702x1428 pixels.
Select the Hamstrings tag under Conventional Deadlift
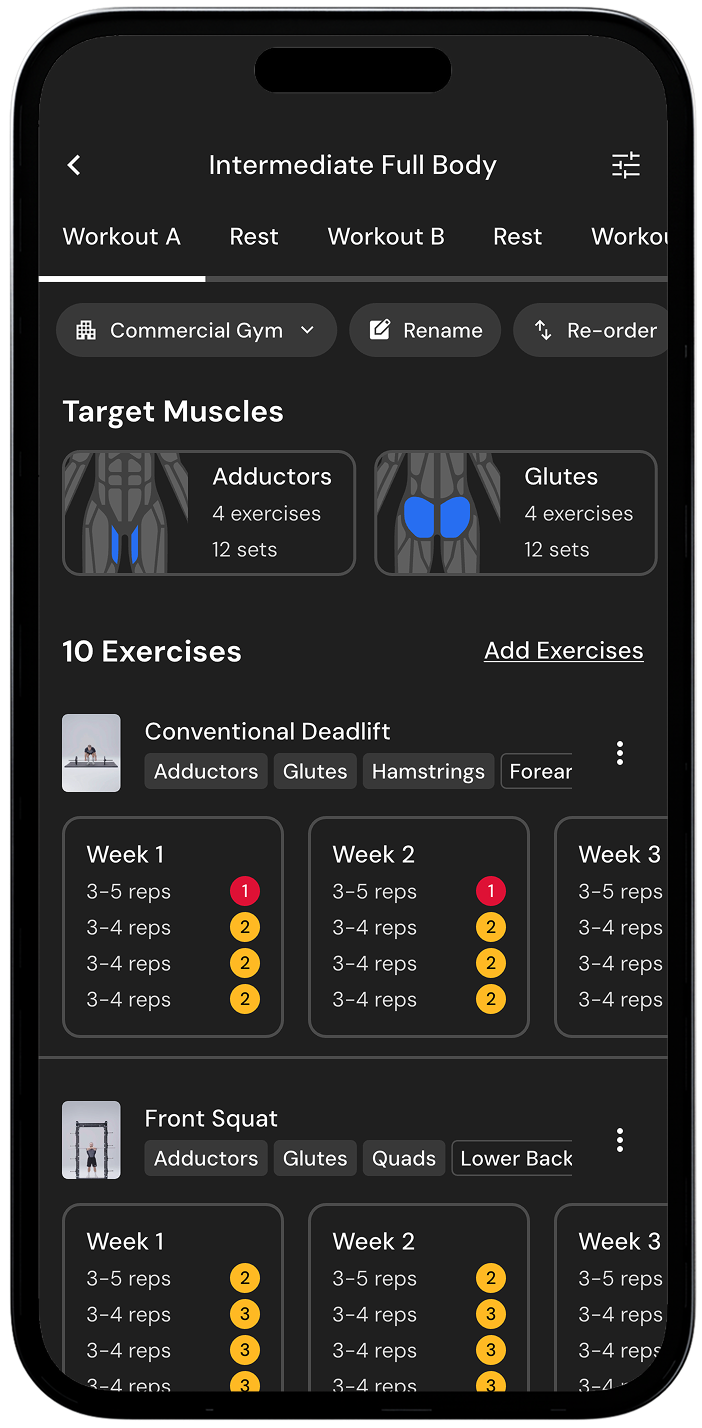coord(428,771)
